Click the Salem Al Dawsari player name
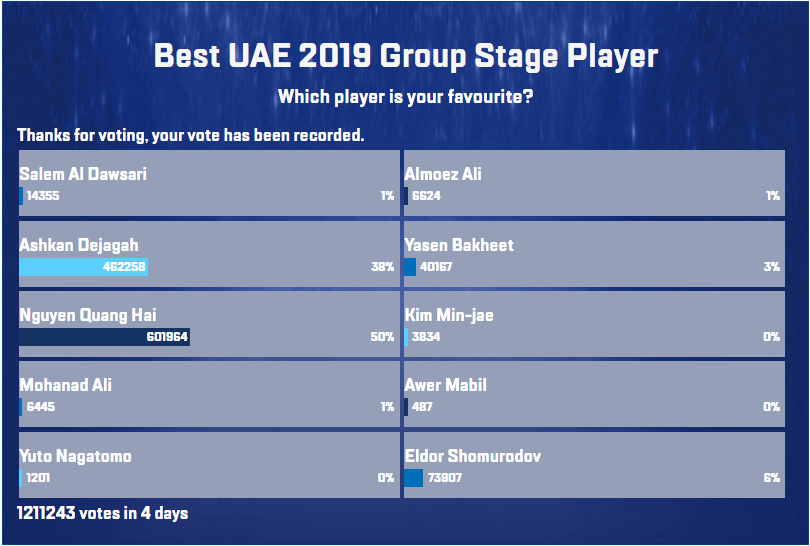Image resolution: width=810 pixels, height=546 pixels. pyautogui.click(x=83, y=174)
